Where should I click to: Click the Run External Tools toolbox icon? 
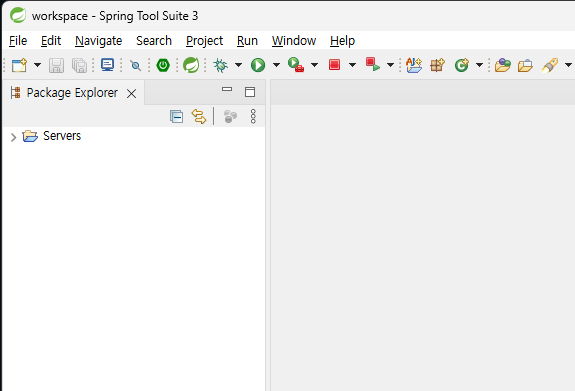tap(296, 65)
